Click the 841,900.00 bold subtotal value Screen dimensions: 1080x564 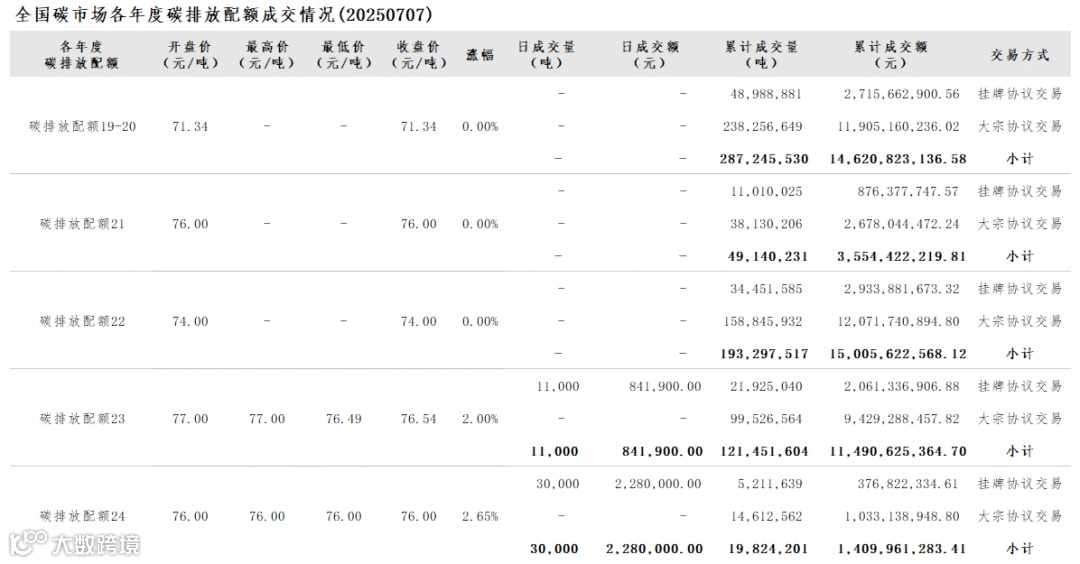tap(665, 452)
